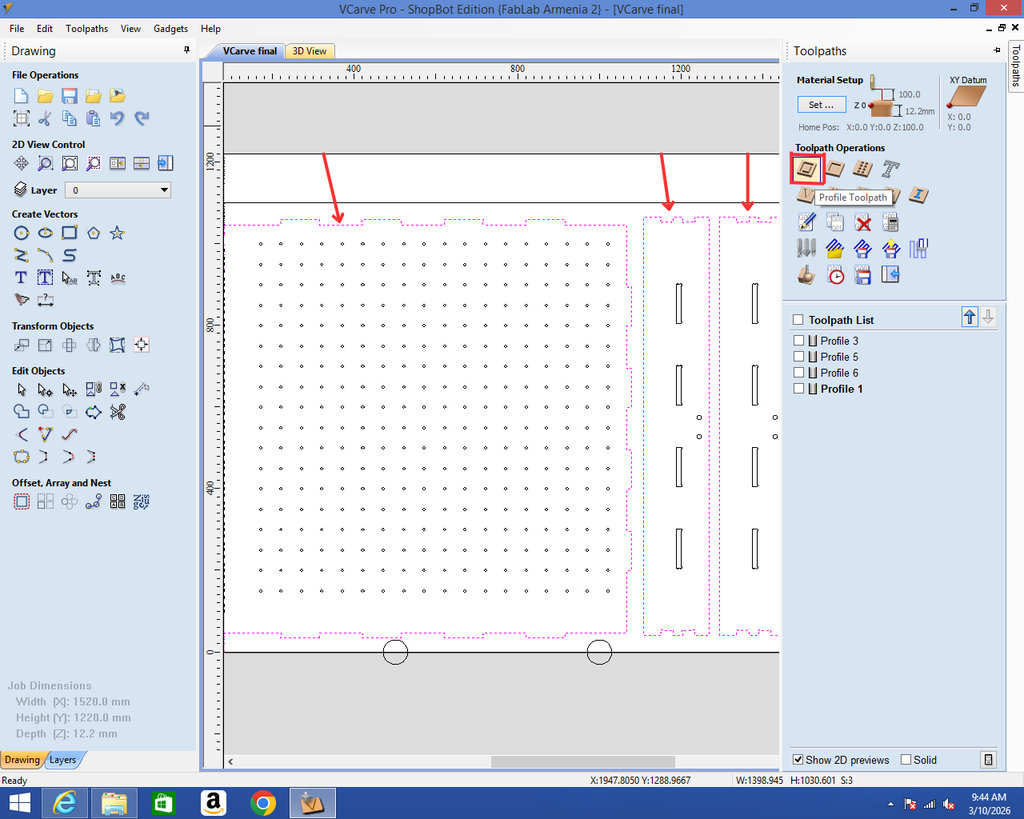
Task: Save toolpaths with the floppy G-code icon
Action: click(x=863, y=276)
